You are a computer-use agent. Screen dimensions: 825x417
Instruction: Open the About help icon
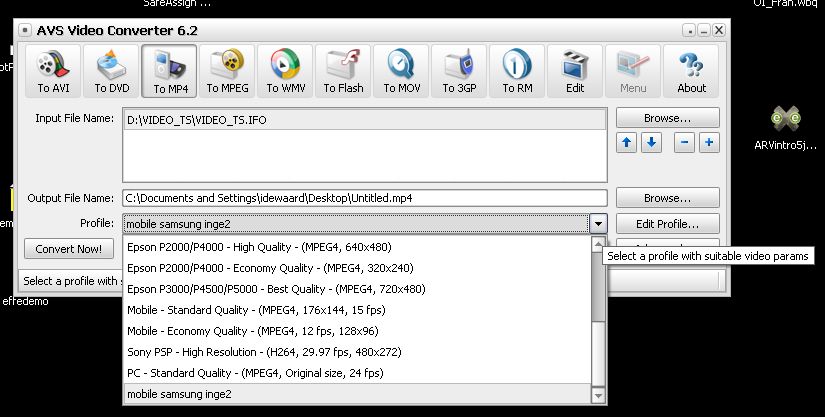click(691, 71)
